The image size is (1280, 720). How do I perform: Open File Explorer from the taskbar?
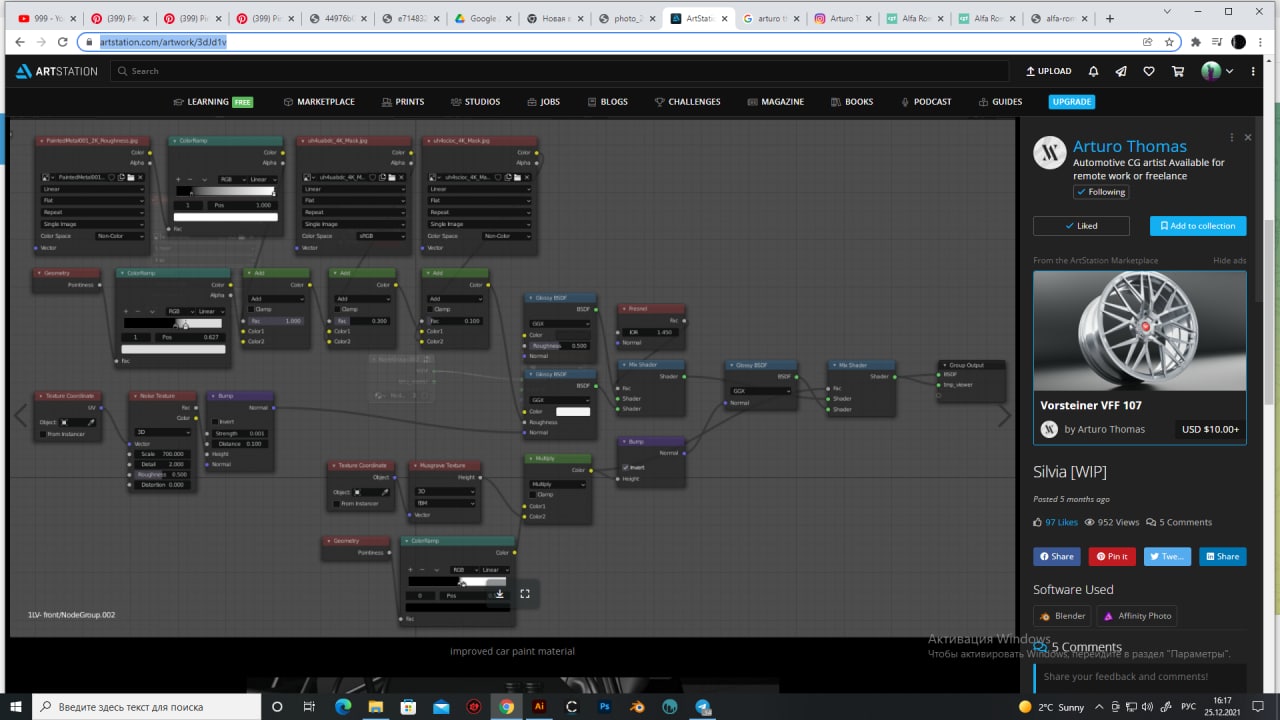click(x=375, y=706)
